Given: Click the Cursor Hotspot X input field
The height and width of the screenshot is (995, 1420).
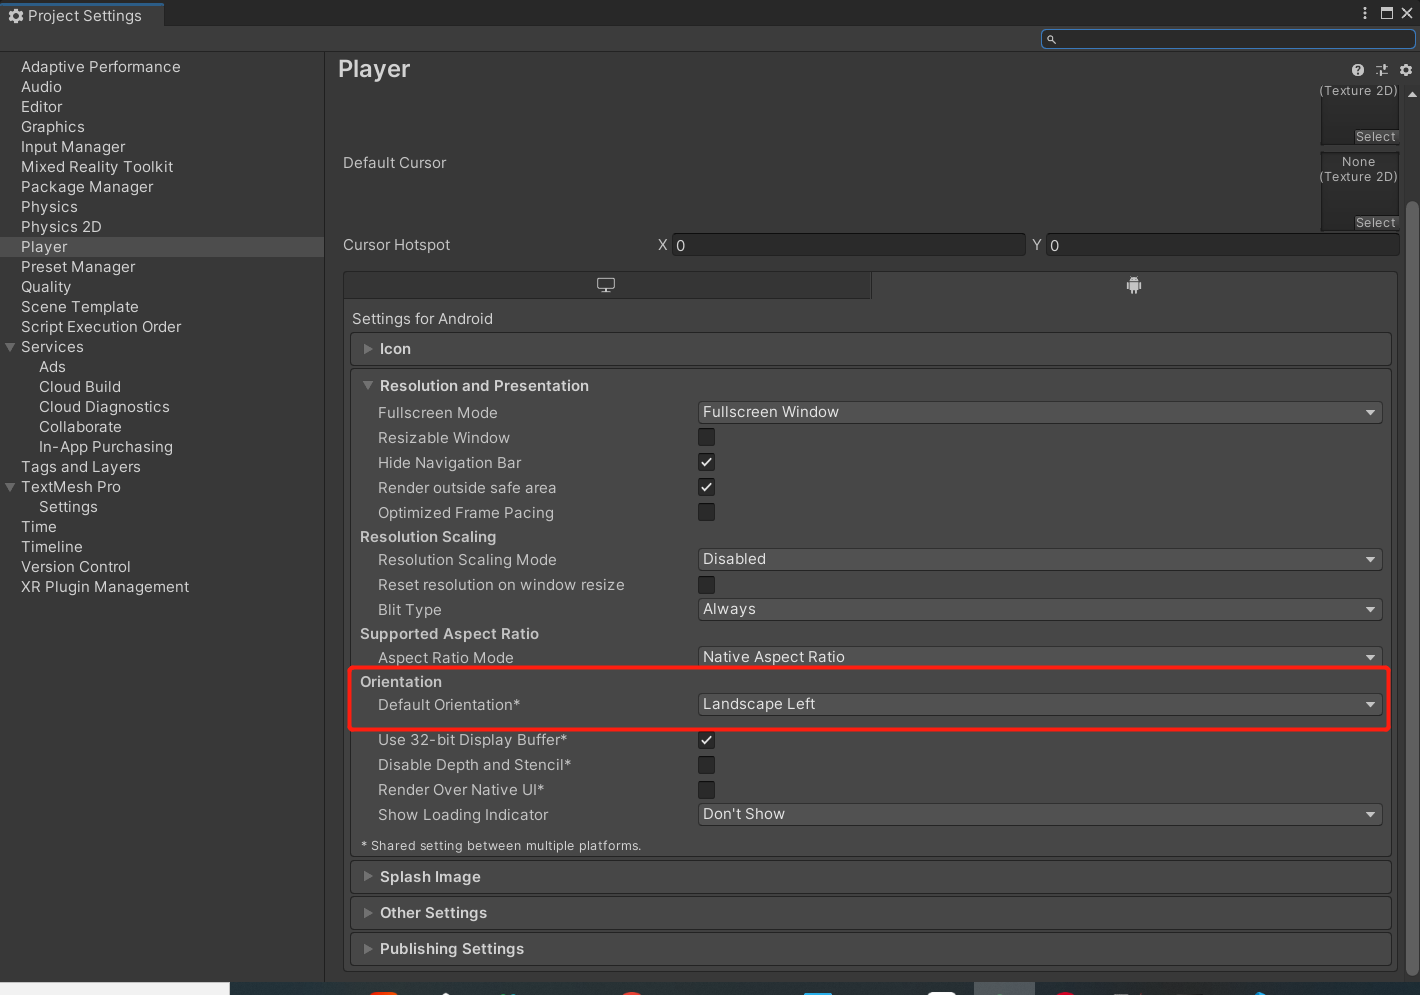Looking at the screenshot, I should 849,245.
